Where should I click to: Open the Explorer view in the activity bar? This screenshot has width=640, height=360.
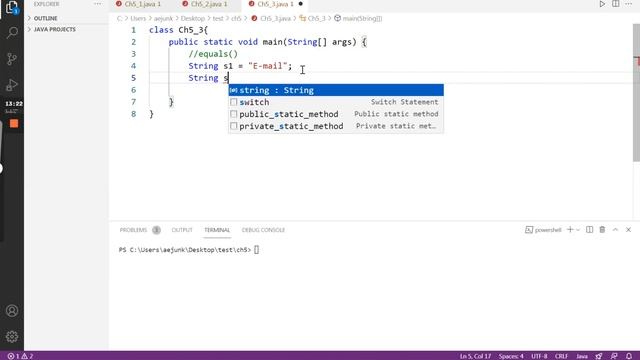point(12,7)
